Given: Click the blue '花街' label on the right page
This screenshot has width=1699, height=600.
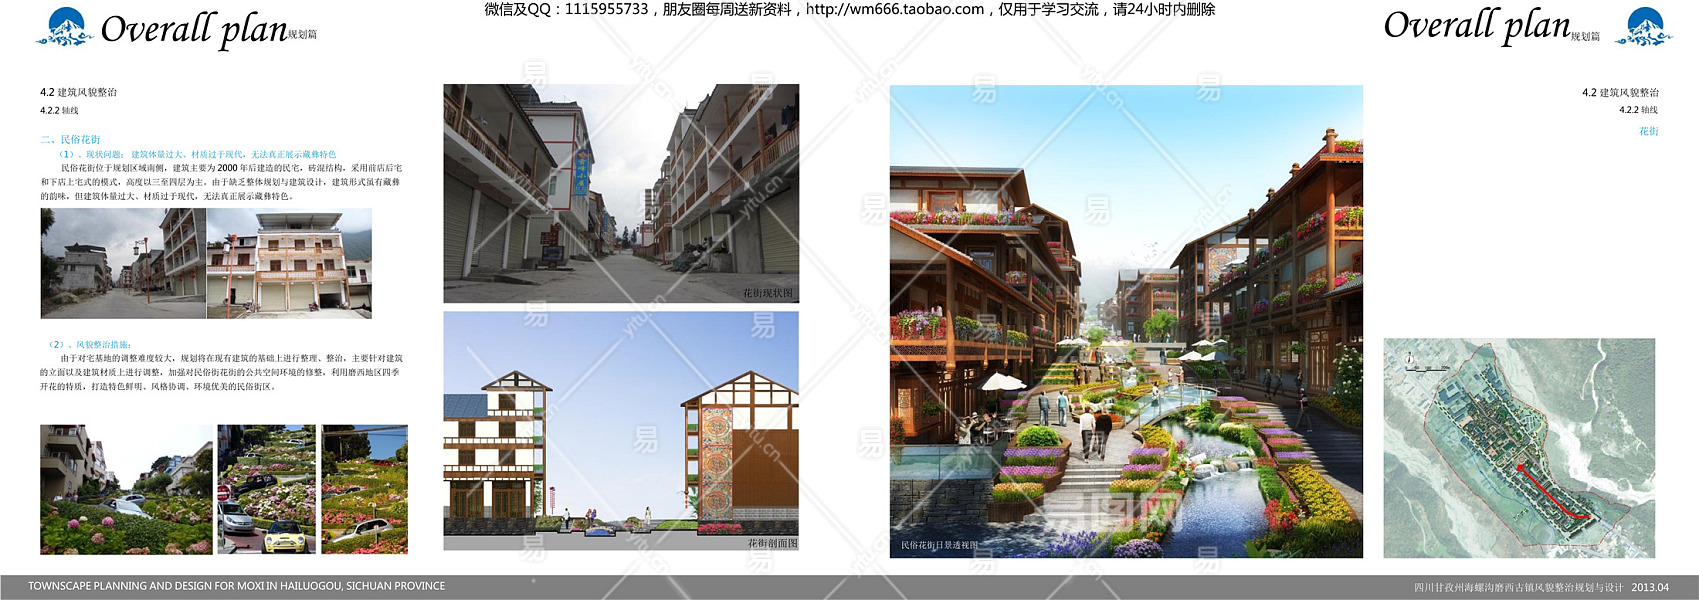Looking at the screenshot, I should [1648, 131].
